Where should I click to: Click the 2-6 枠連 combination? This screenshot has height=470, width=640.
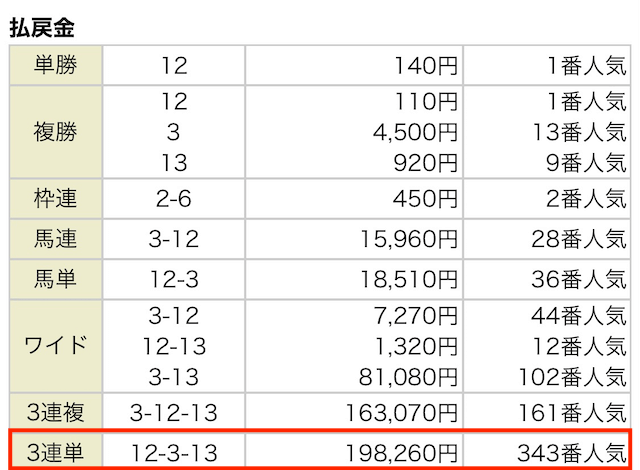[x=173, y=199]
